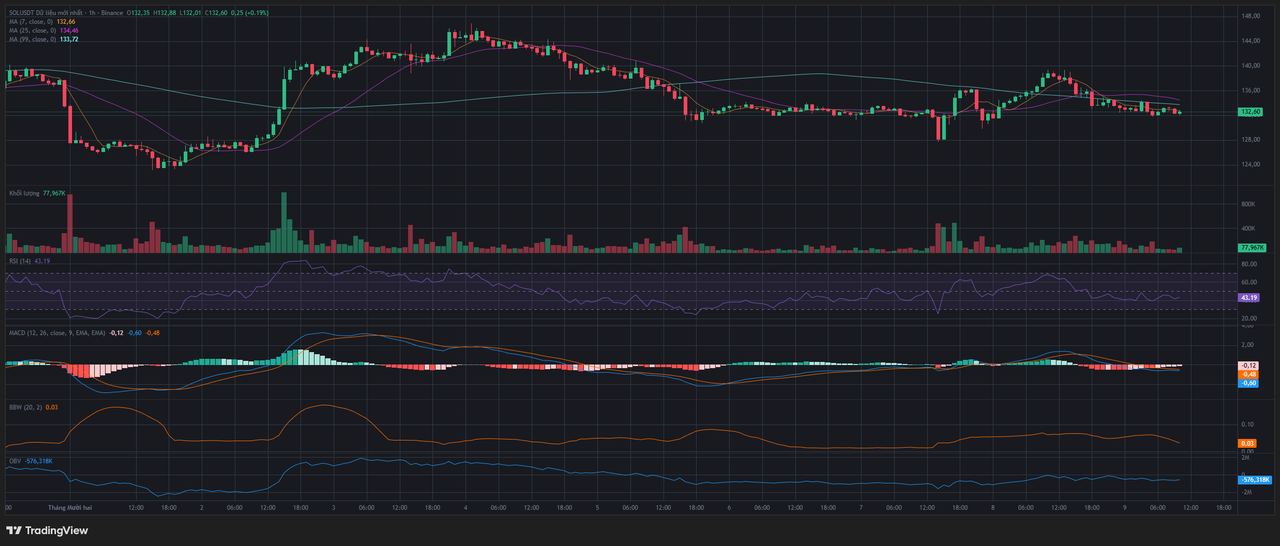
Task: Click the MA 25 value 134,46
Action: pos(69,31)
